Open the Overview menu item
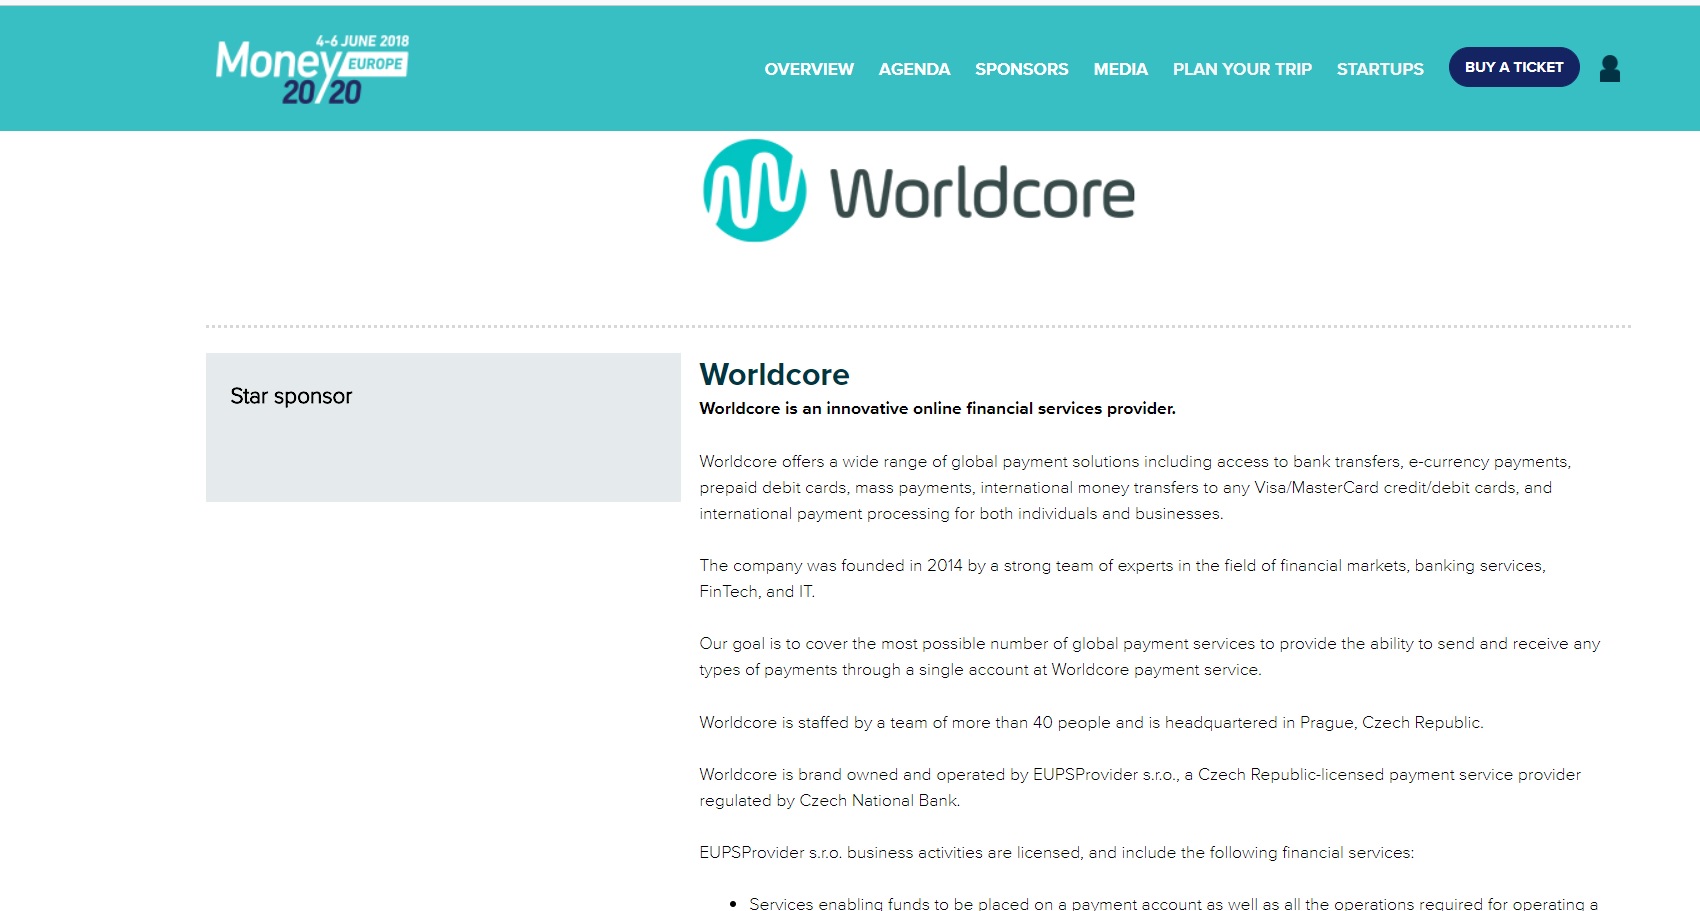 click(809, 69)
